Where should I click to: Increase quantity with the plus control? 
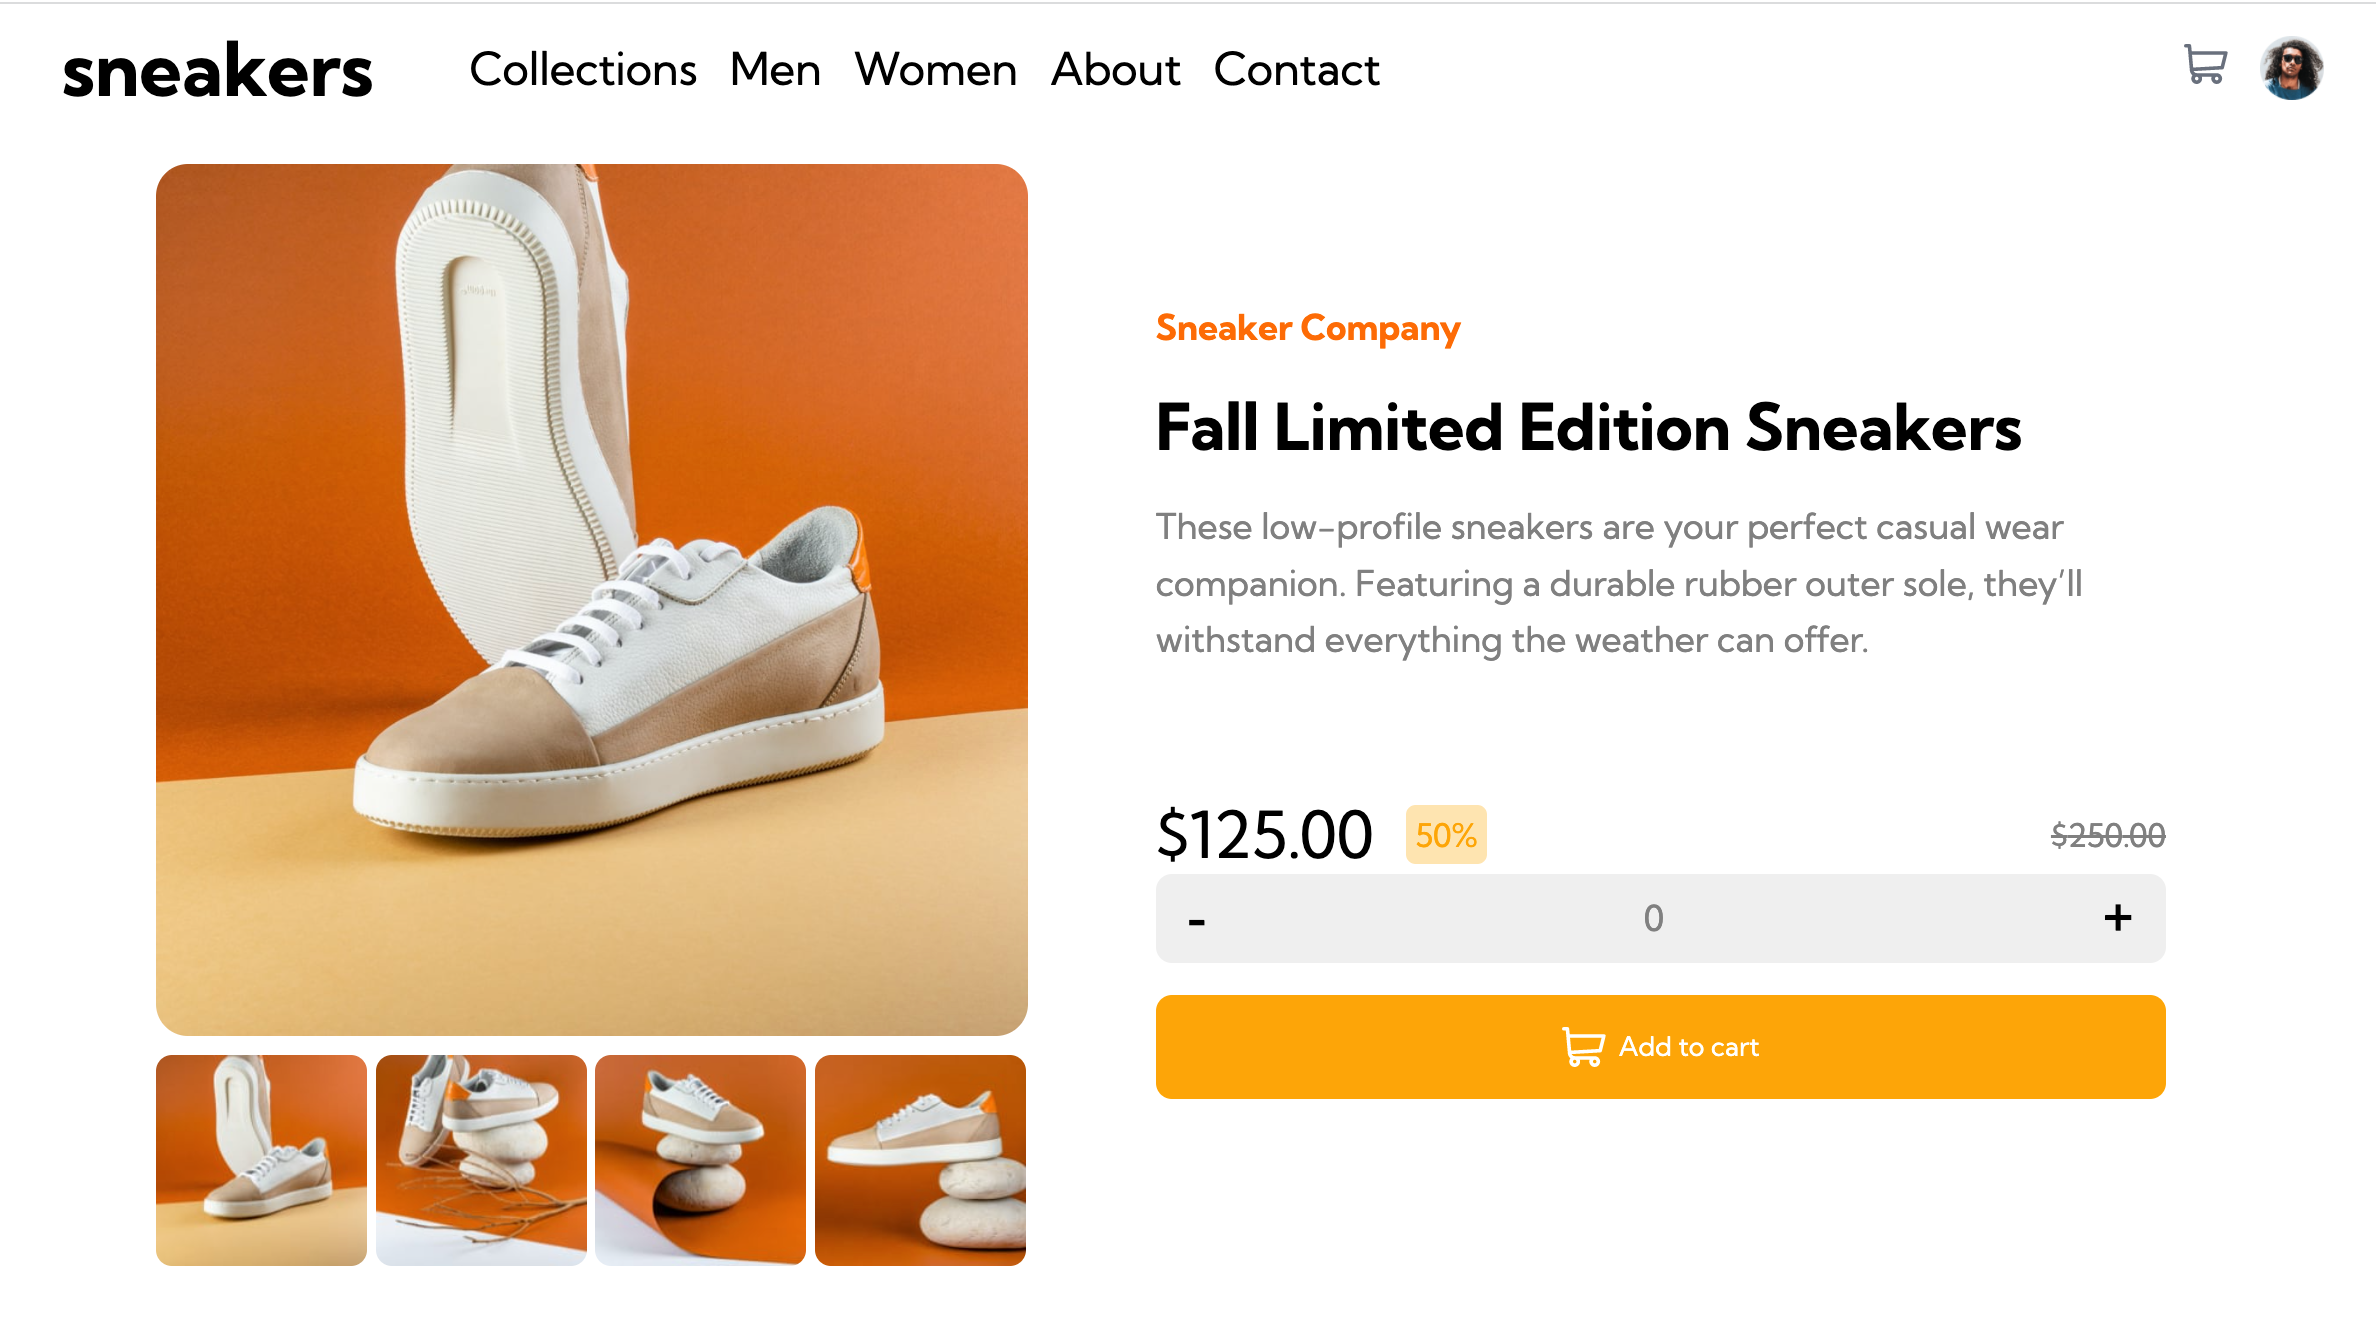click(2116, 918)
